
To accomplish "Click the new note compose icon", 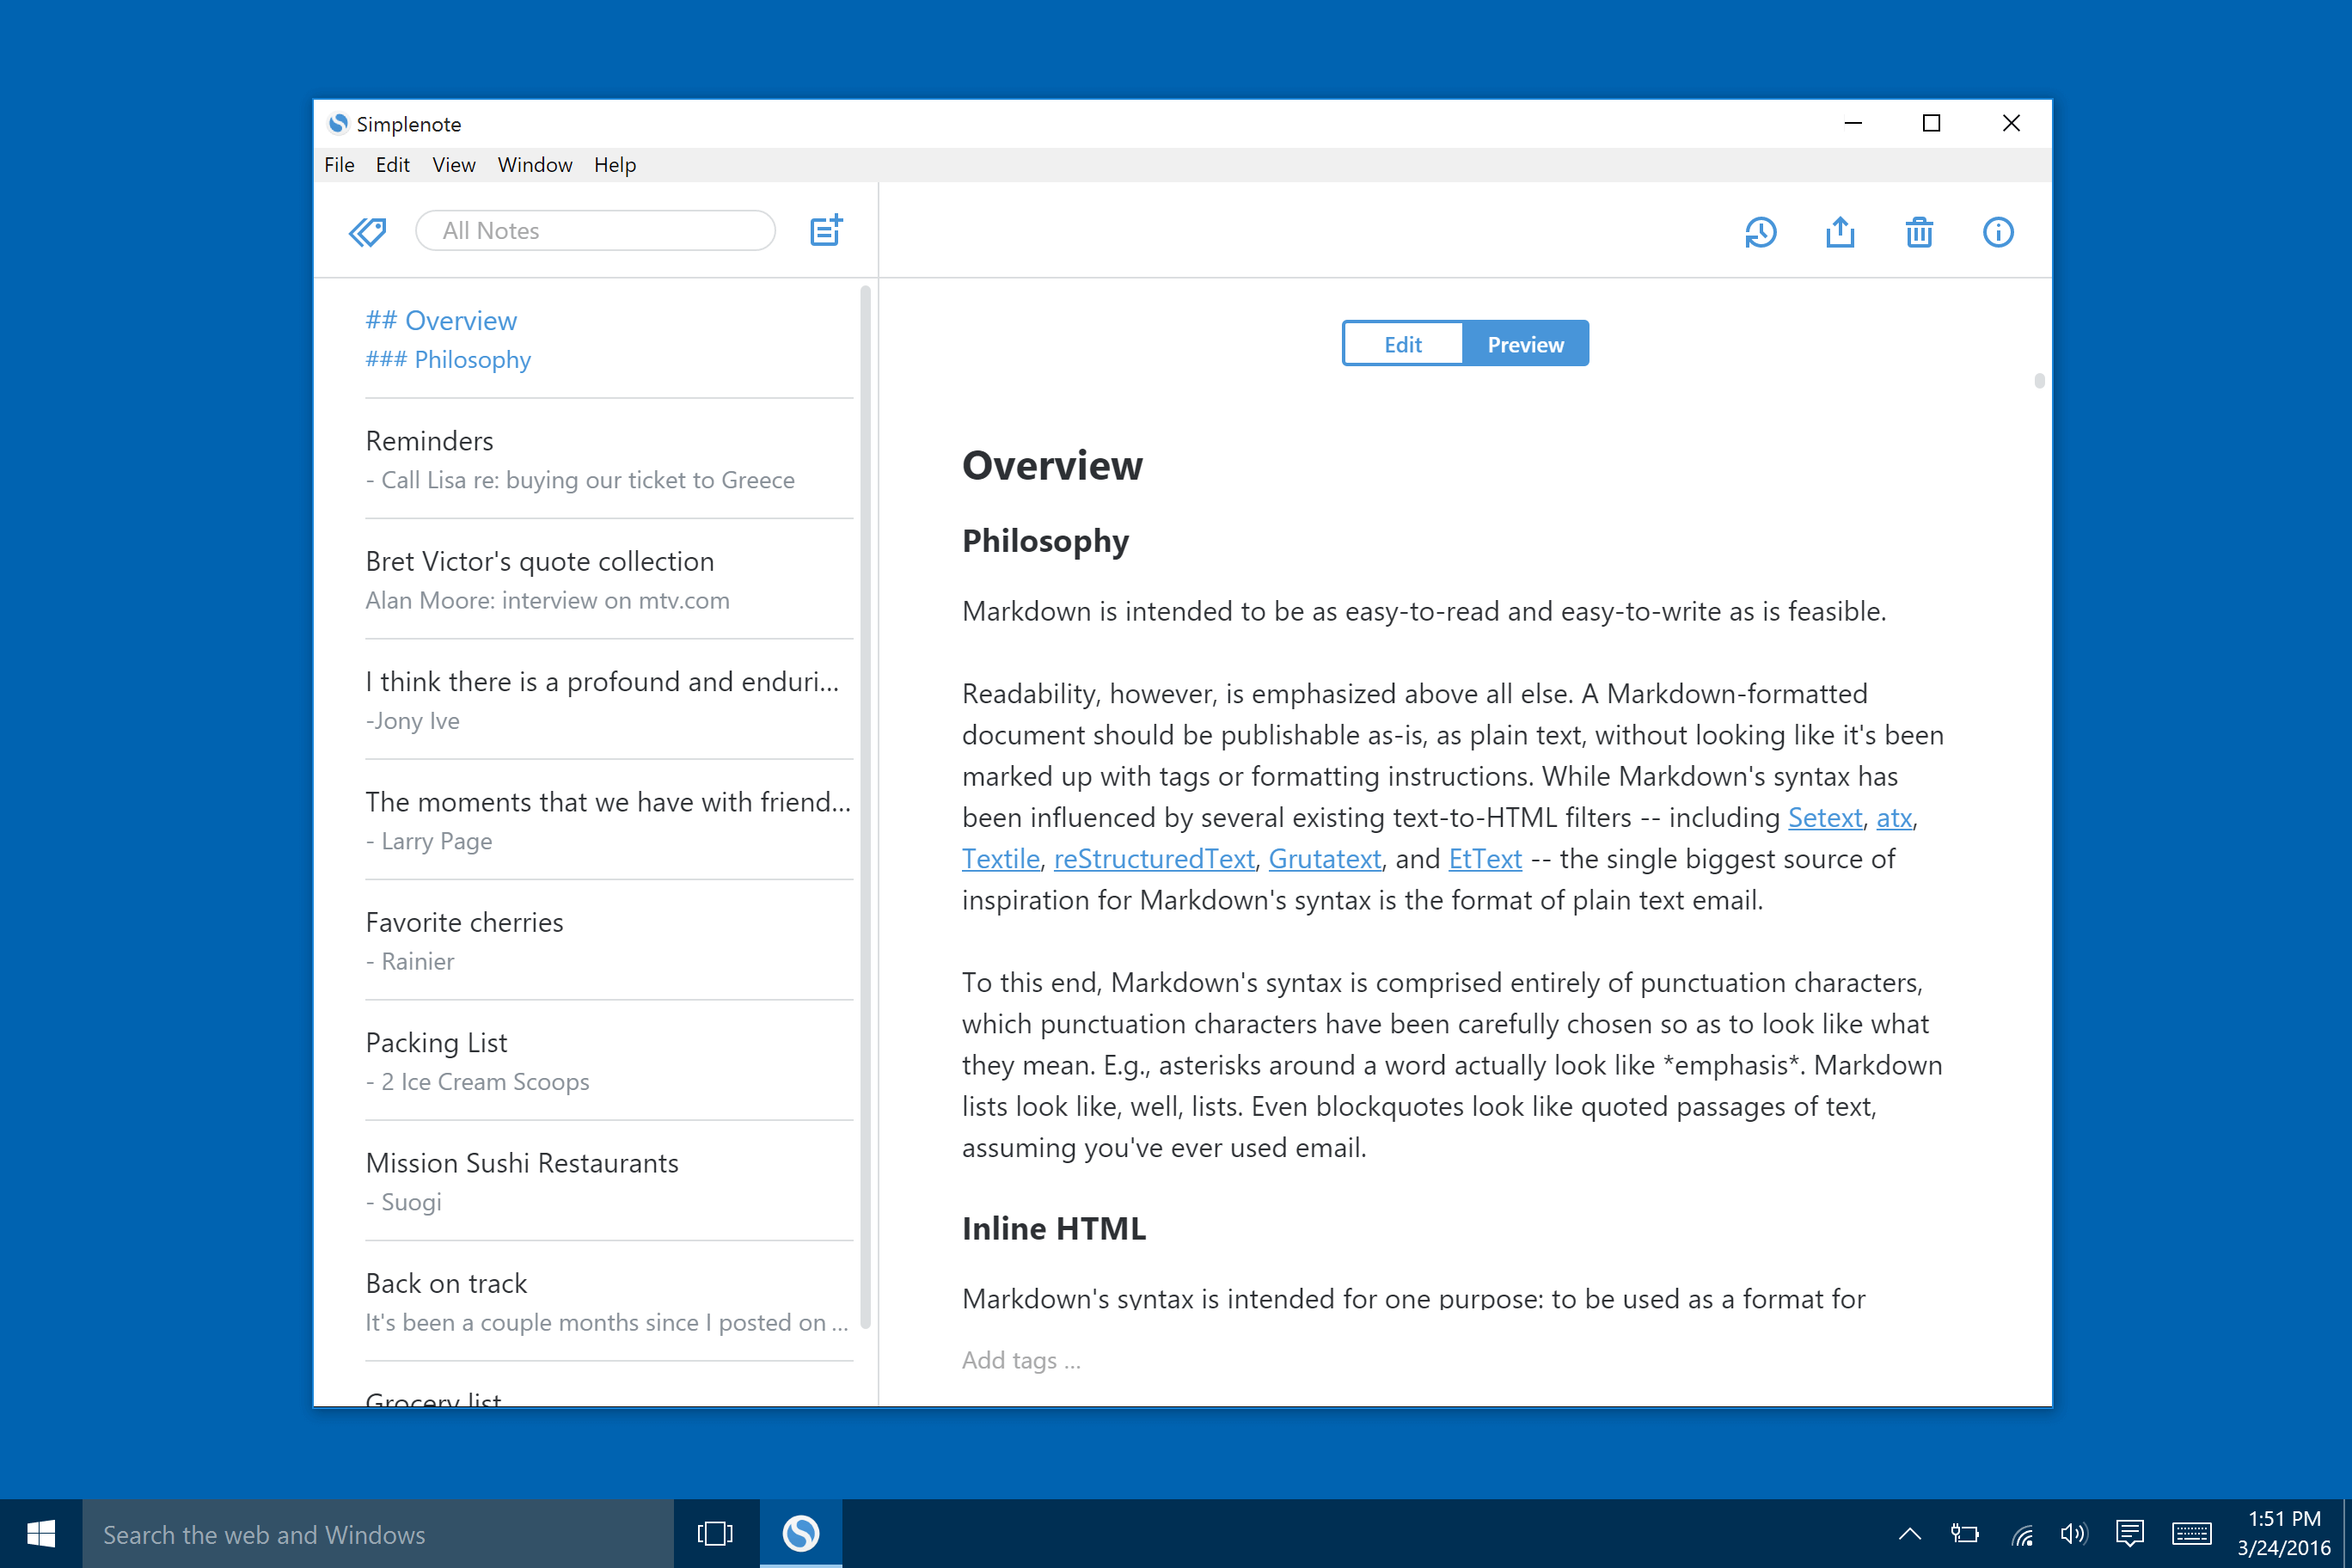I will (x=826, y=230).
